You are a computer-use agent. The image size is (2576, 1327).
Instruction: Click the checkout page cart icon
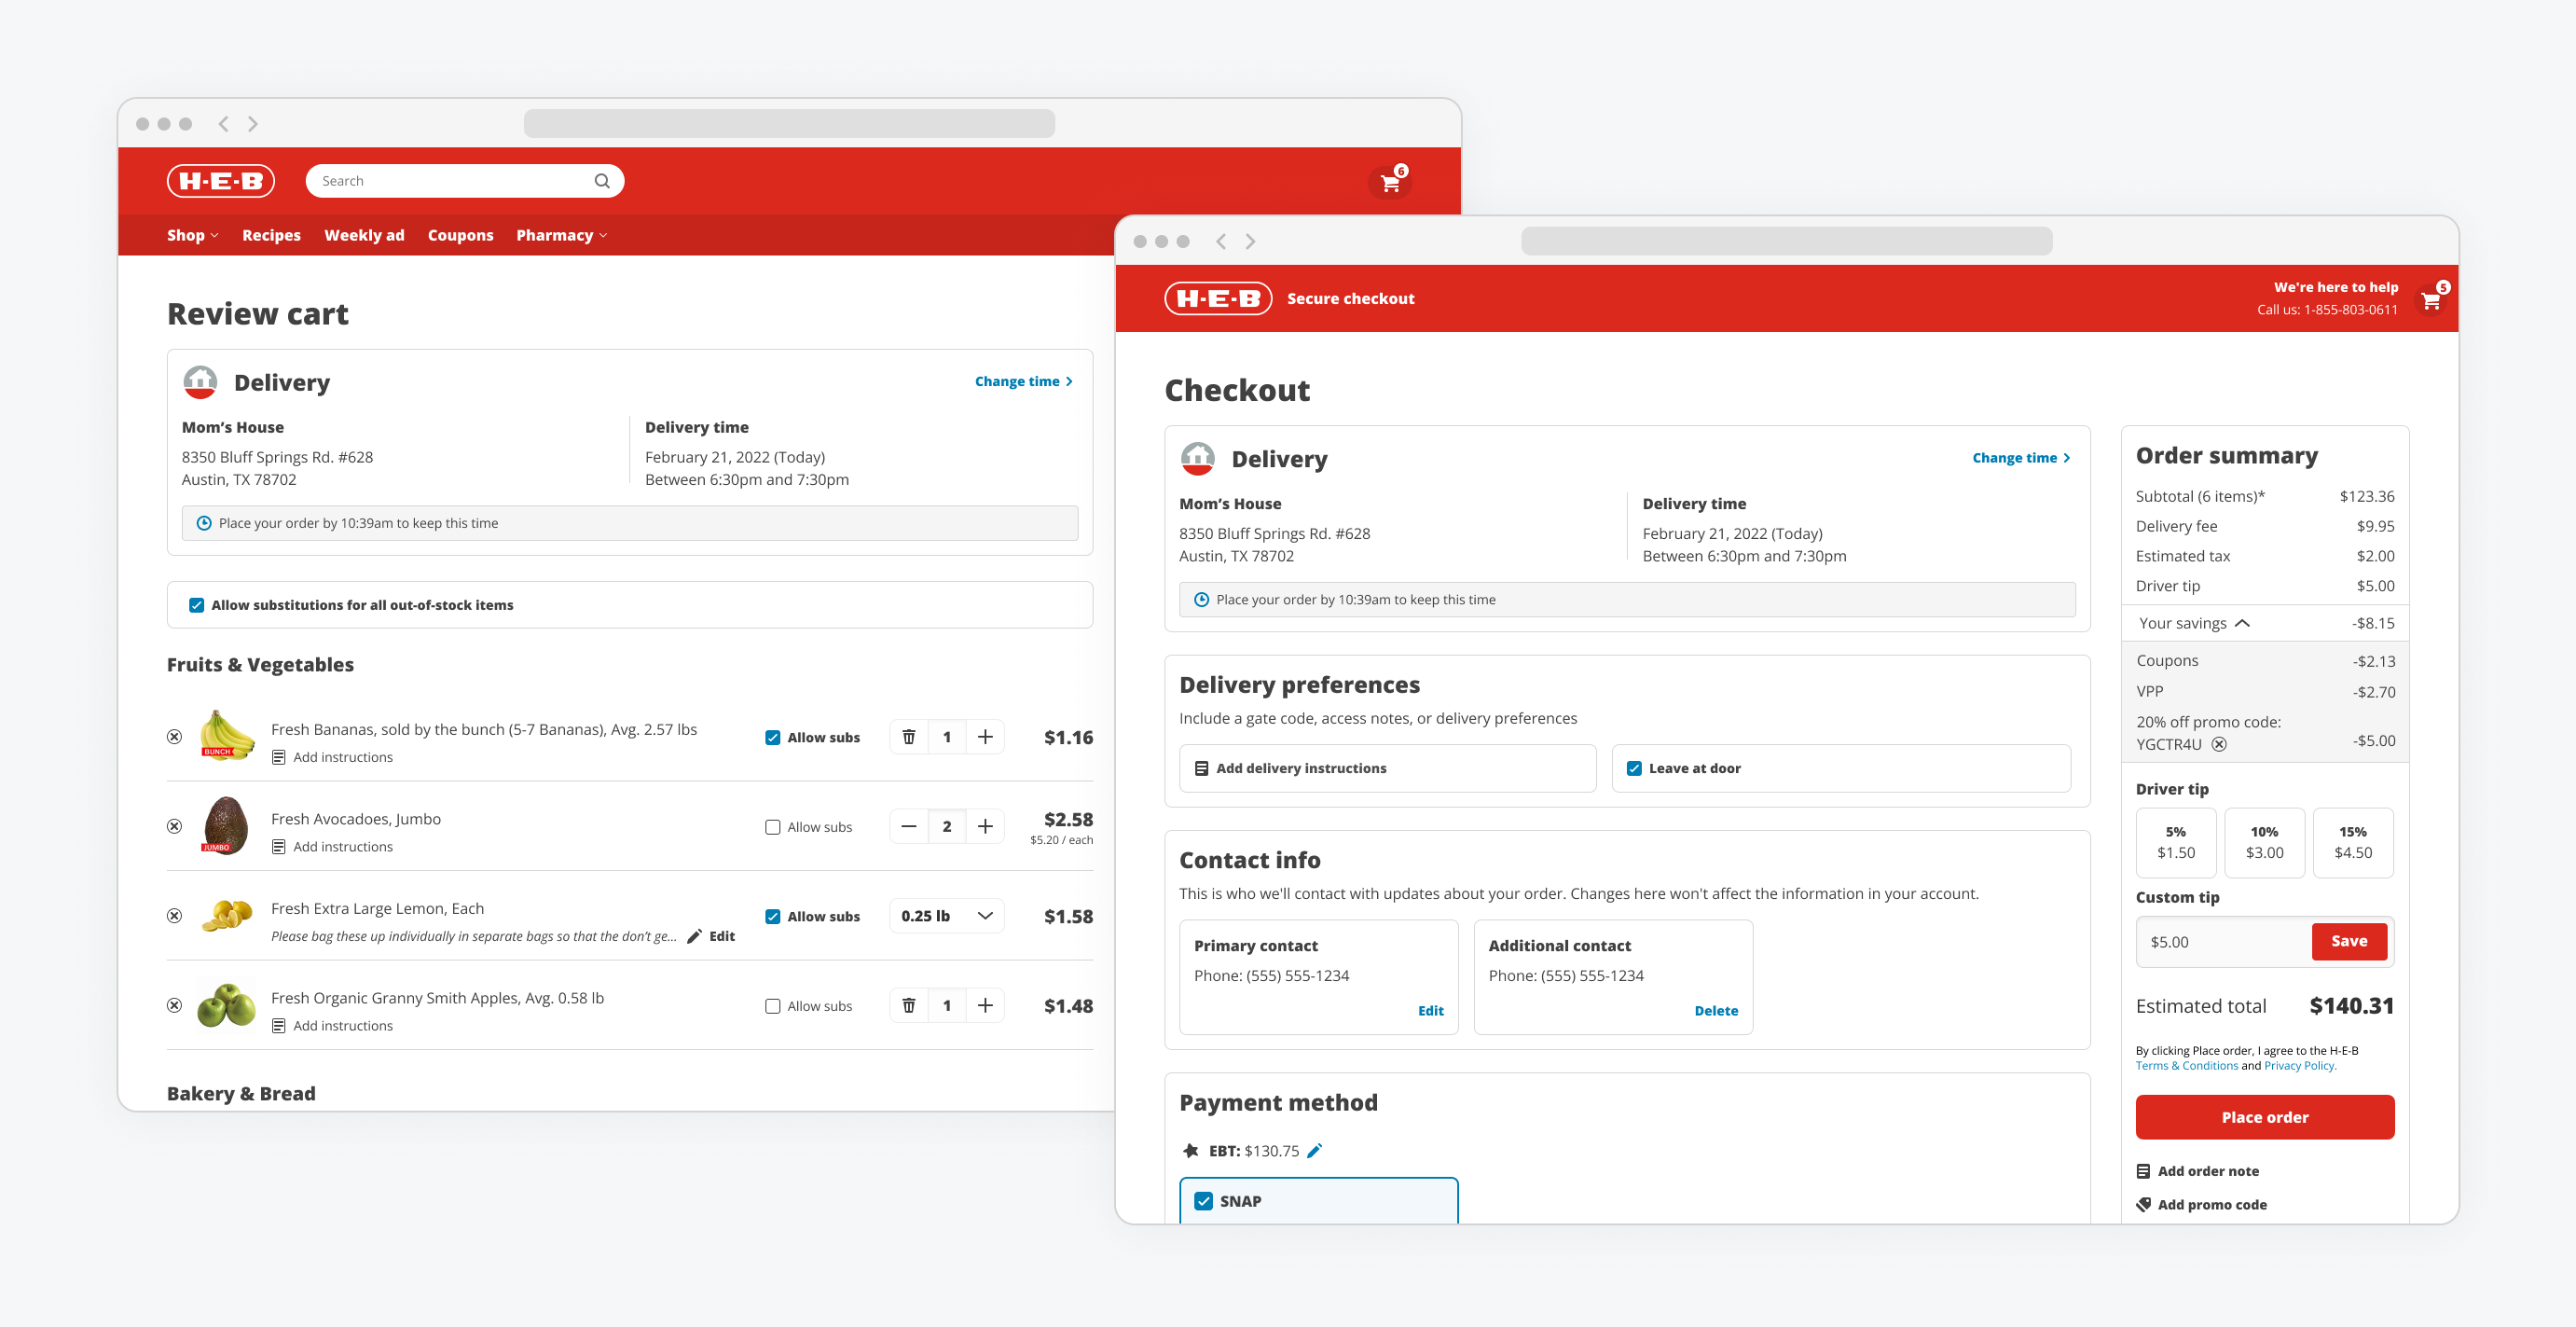tap(2432, 299)
